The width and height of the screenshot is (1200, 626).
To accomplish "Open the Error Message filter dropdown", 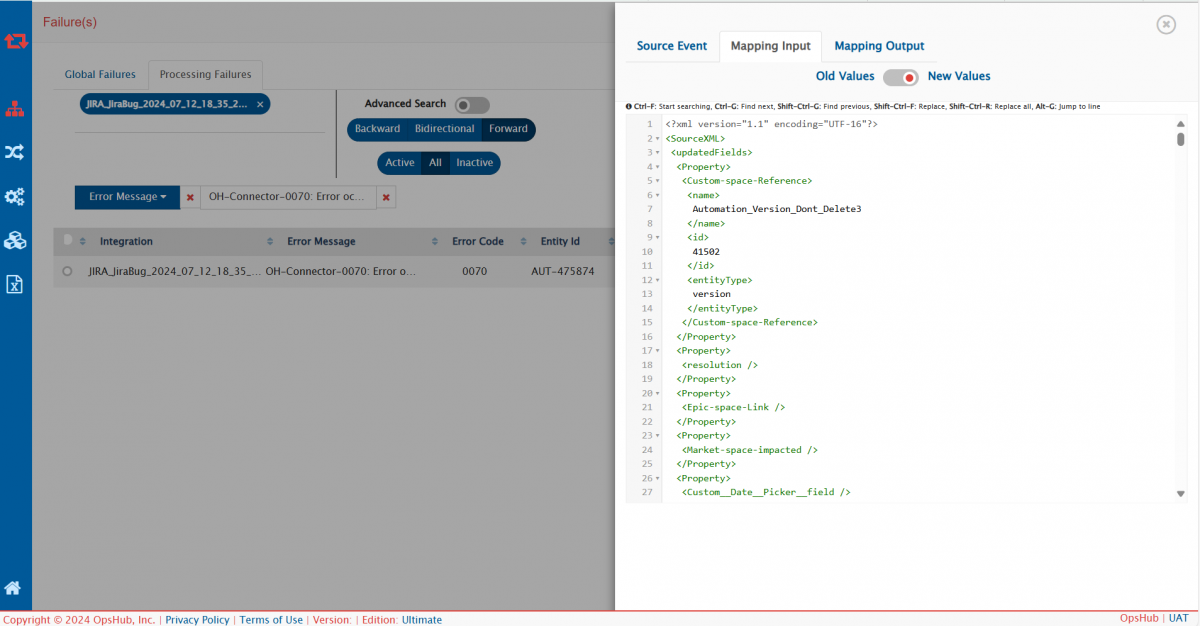I will (127, 197).
